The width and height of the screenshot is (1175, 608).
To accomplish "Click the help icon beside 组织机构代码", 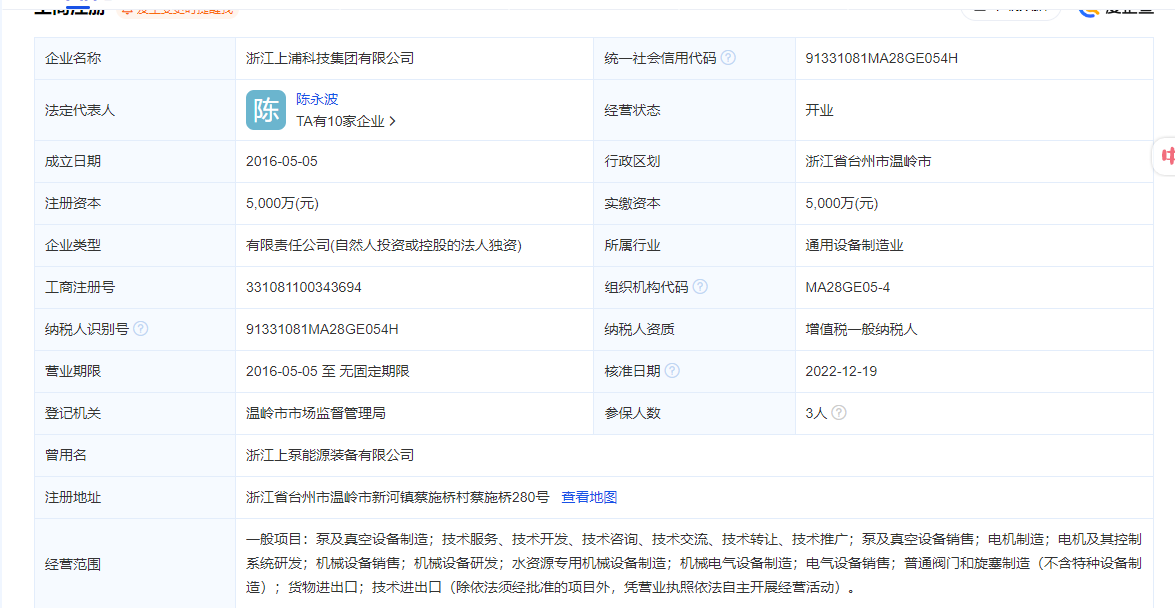I will point(700,287).
